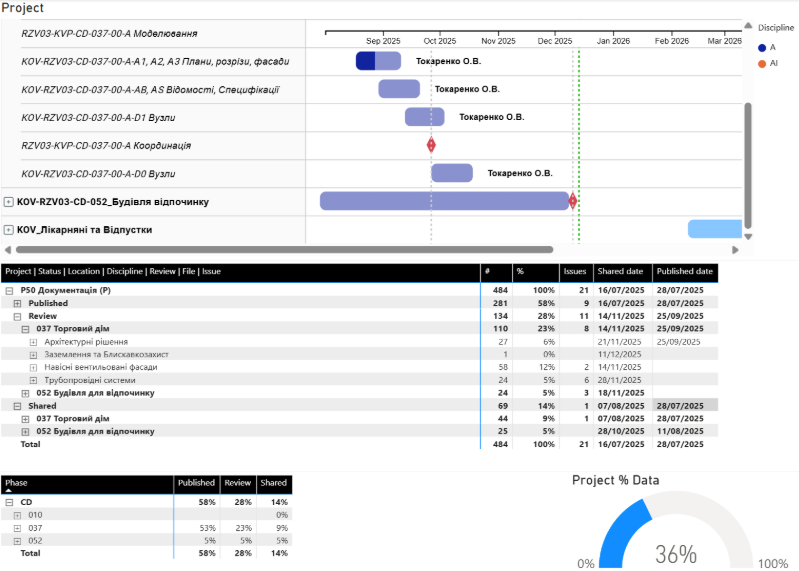Sort by the % column header

[536, 272]
